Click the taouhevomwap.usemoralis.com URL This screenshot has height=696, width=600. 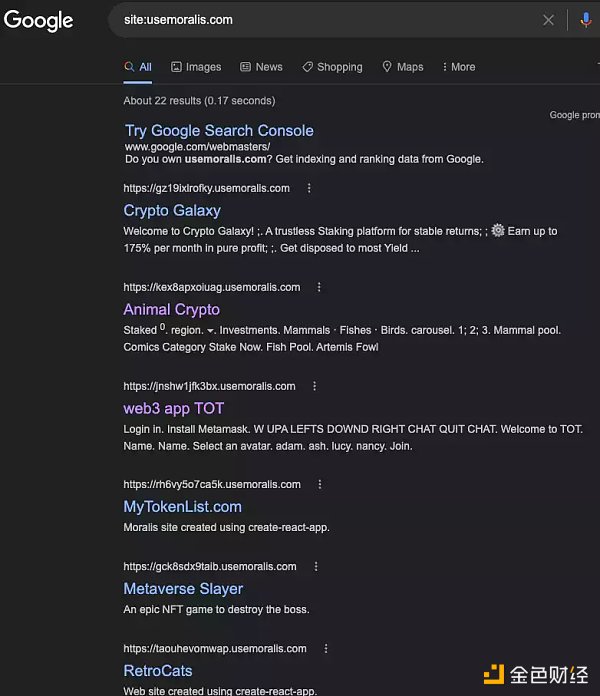[215, 649]
